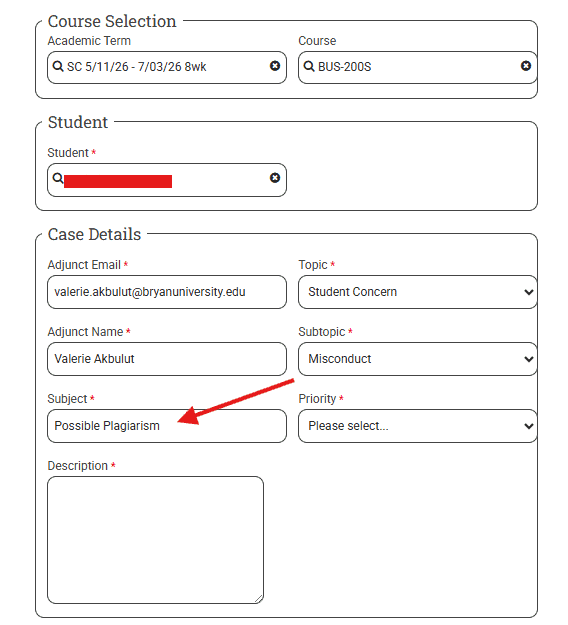The width and height of the screenshot is (568, 625).
Task: Click the Subject label
Action: coord(67,399)
